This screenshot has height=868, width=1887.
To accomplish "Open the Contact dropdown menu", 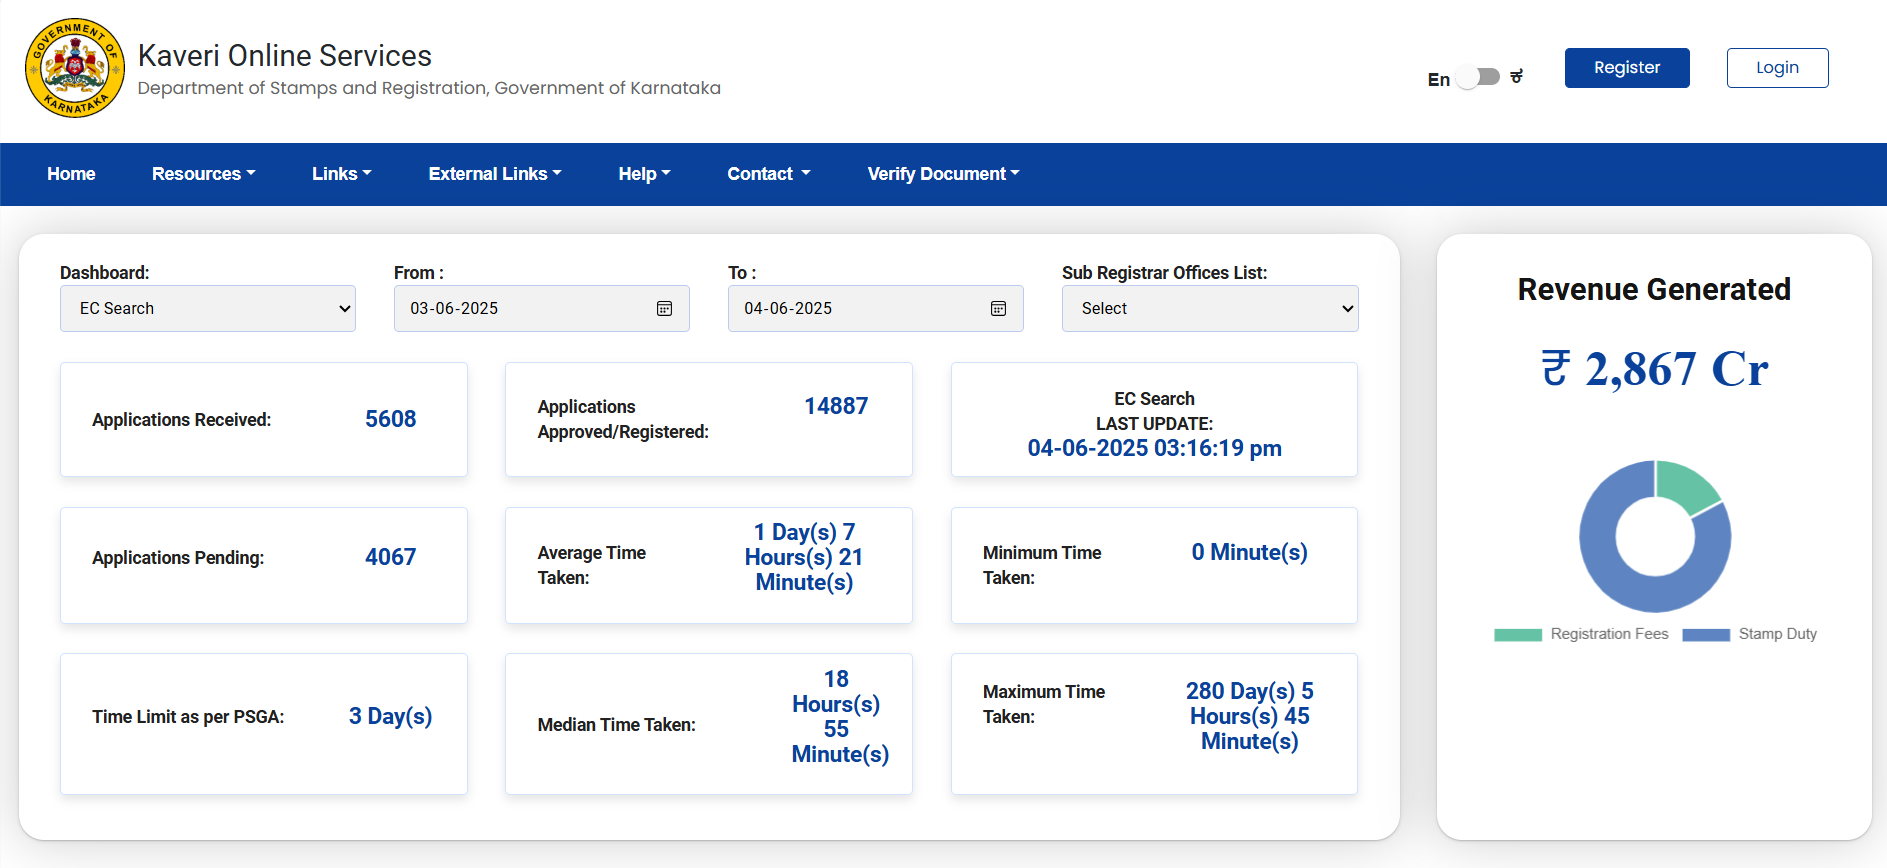I will point(769,174).
